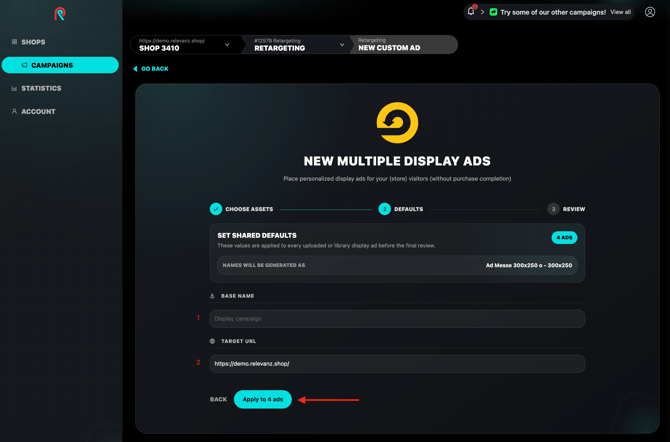Click the NEW MULTIPLE DISPLAY ADS title

point(397,161)
